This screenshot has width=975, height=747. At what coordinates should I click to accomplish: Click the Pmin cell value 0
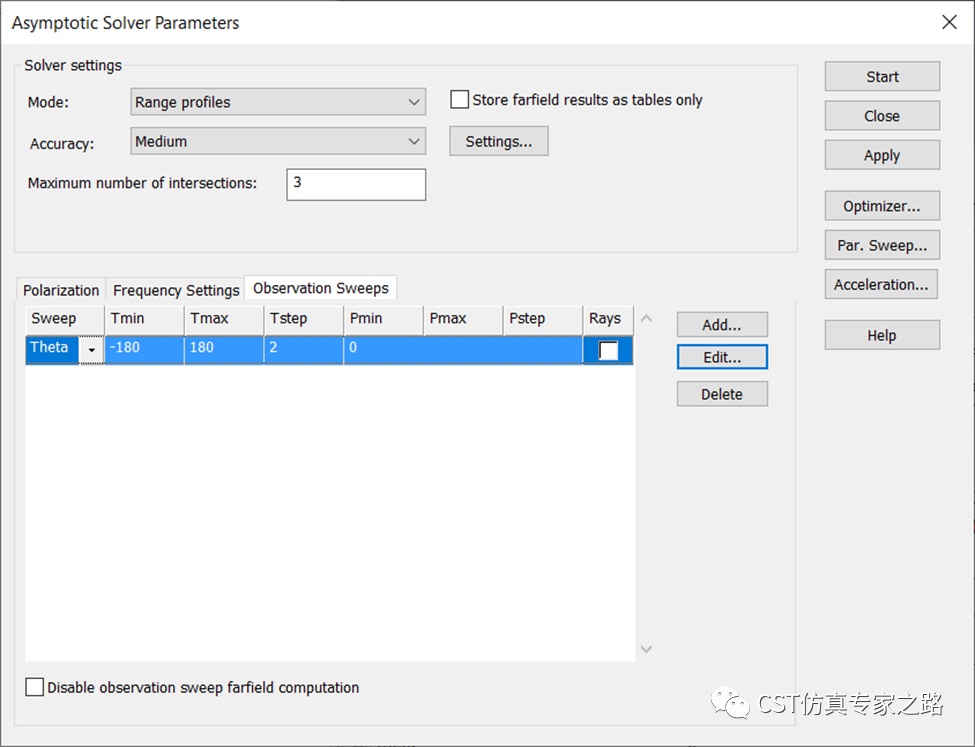(x=383, y=350)
